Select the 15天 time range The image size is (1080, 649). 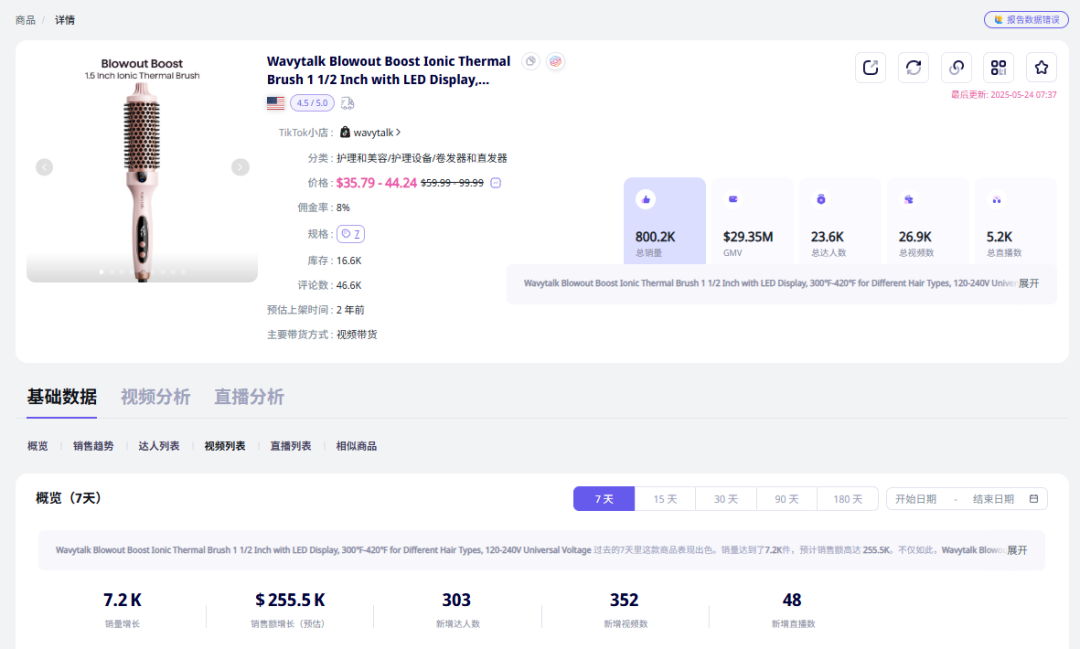click(x=665, y=499)
